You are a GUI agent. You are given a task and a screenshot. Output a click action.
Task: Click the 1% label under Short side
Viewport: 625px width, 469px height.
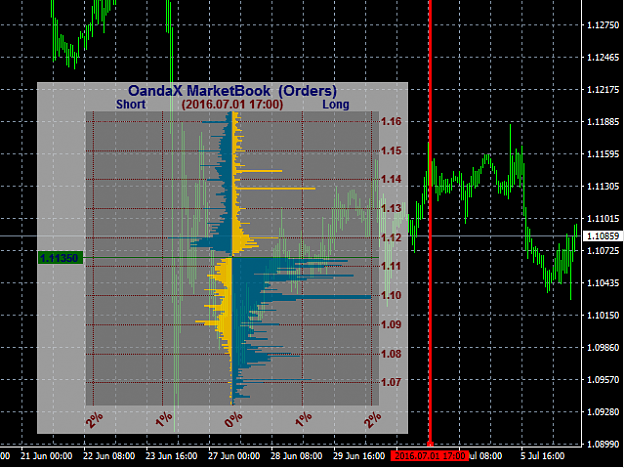pyautogui.click(x=163, y=420)
